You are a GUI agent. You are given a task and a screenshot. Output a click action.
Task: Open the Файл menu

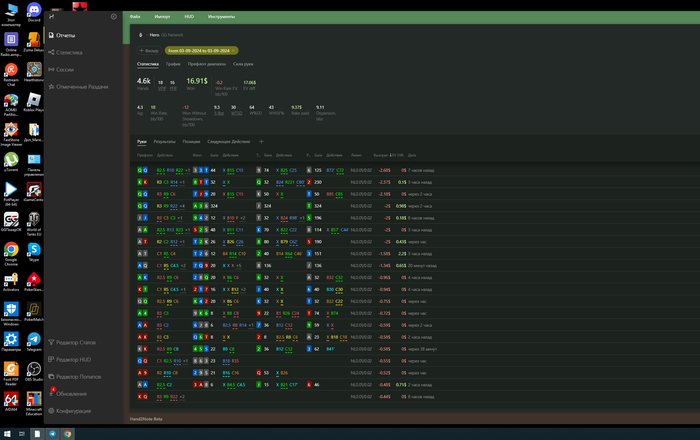(x=135, y=17)
